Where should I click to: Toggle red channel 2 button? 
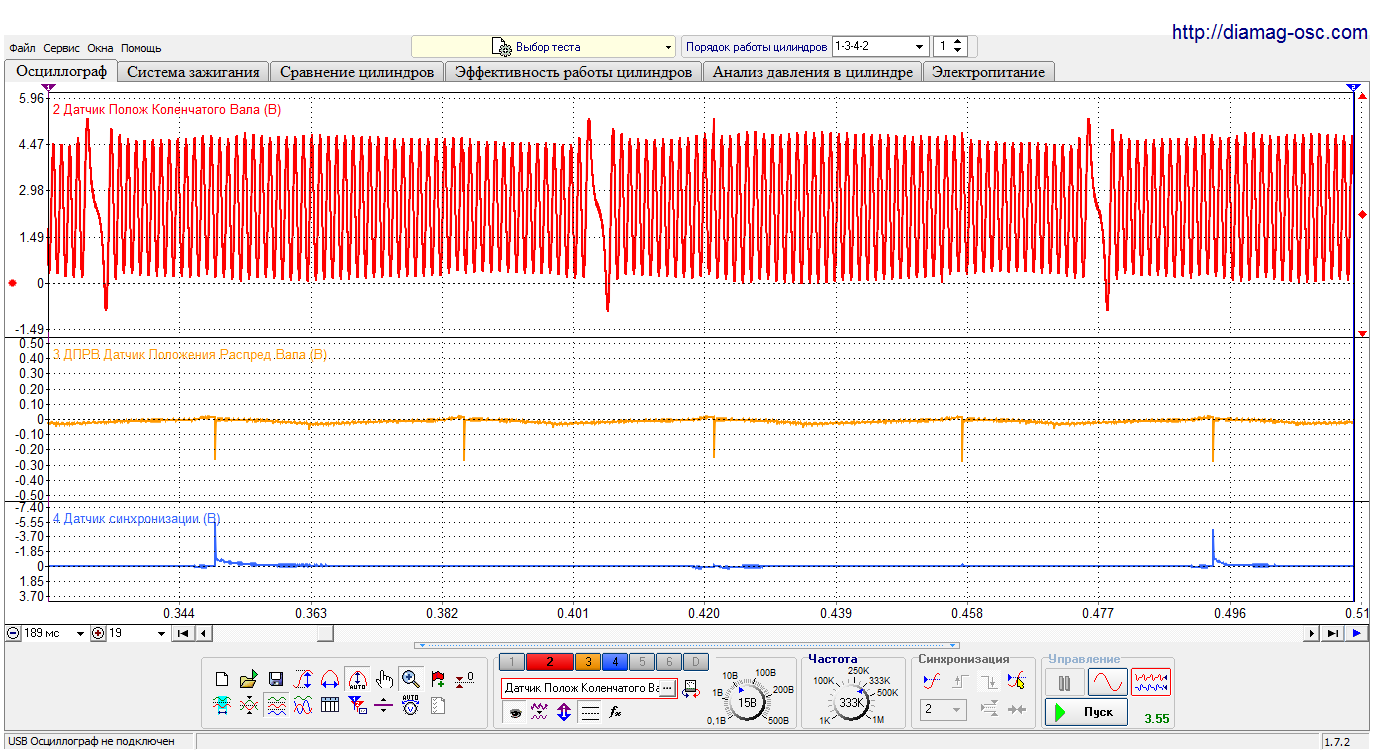coord(549,662)
